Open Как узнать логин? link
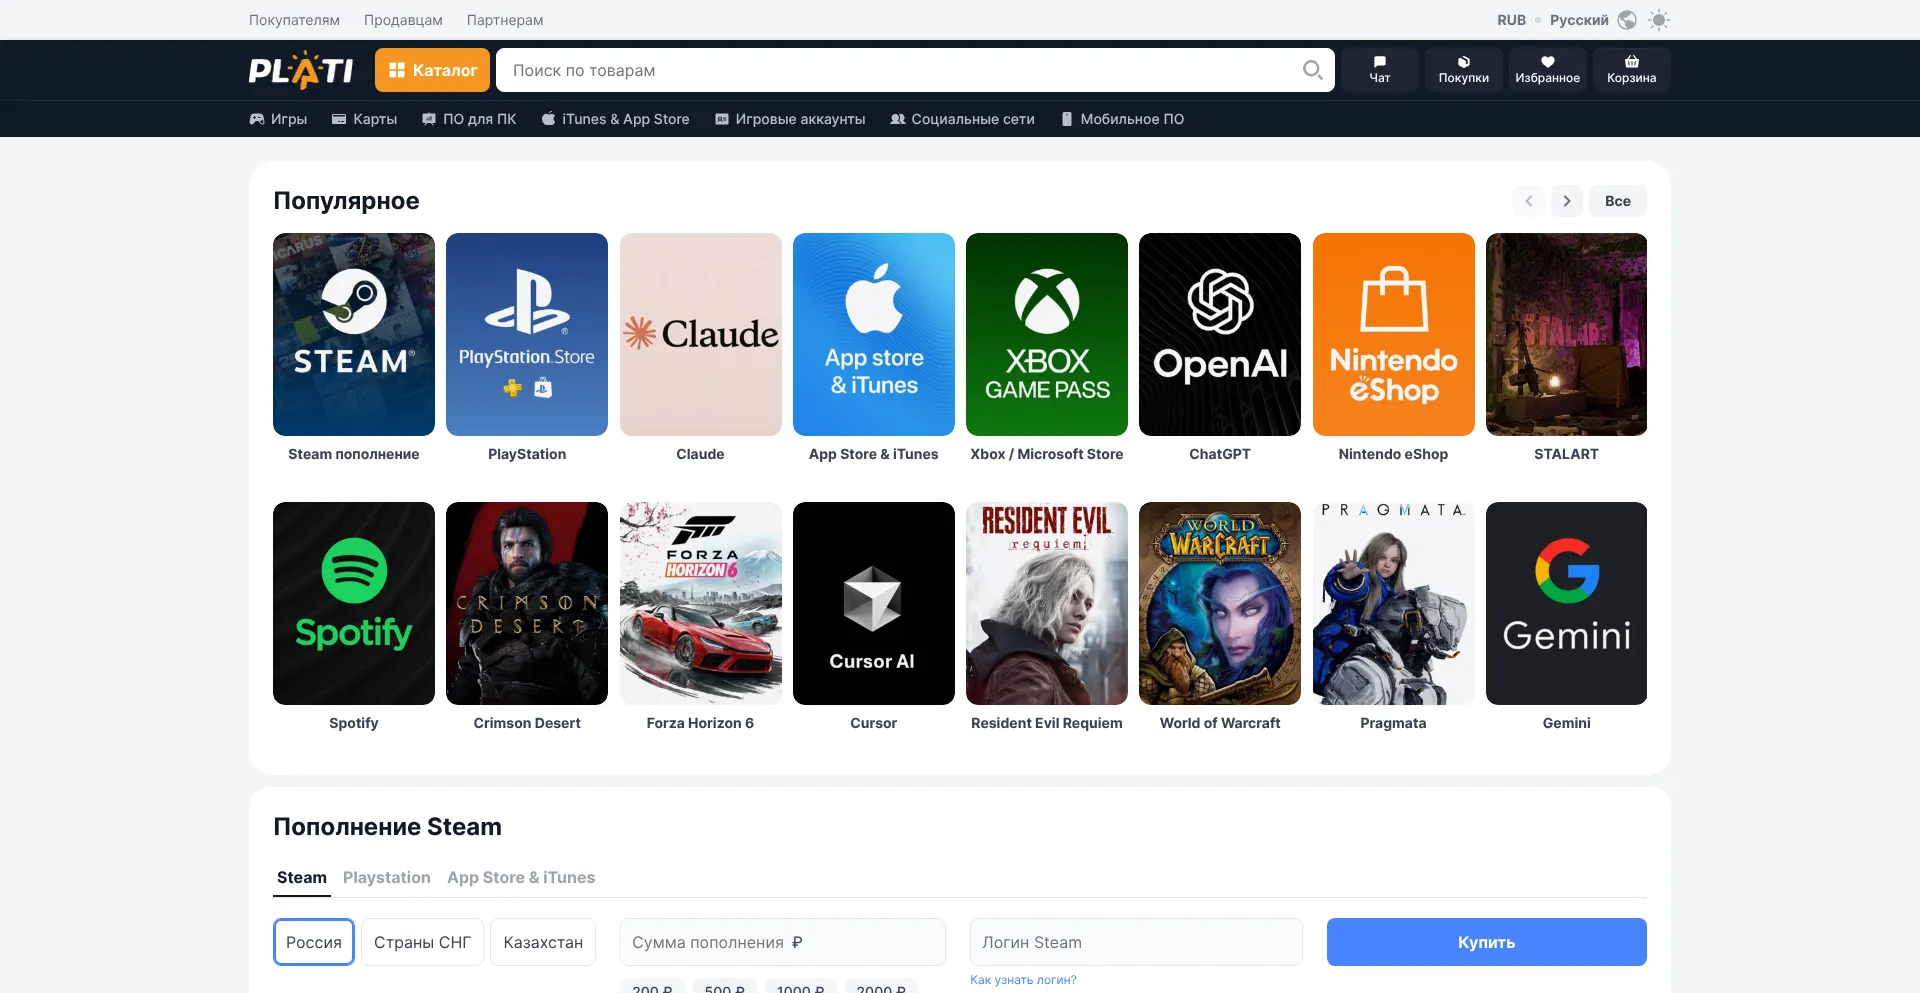 pos(1023,980)
